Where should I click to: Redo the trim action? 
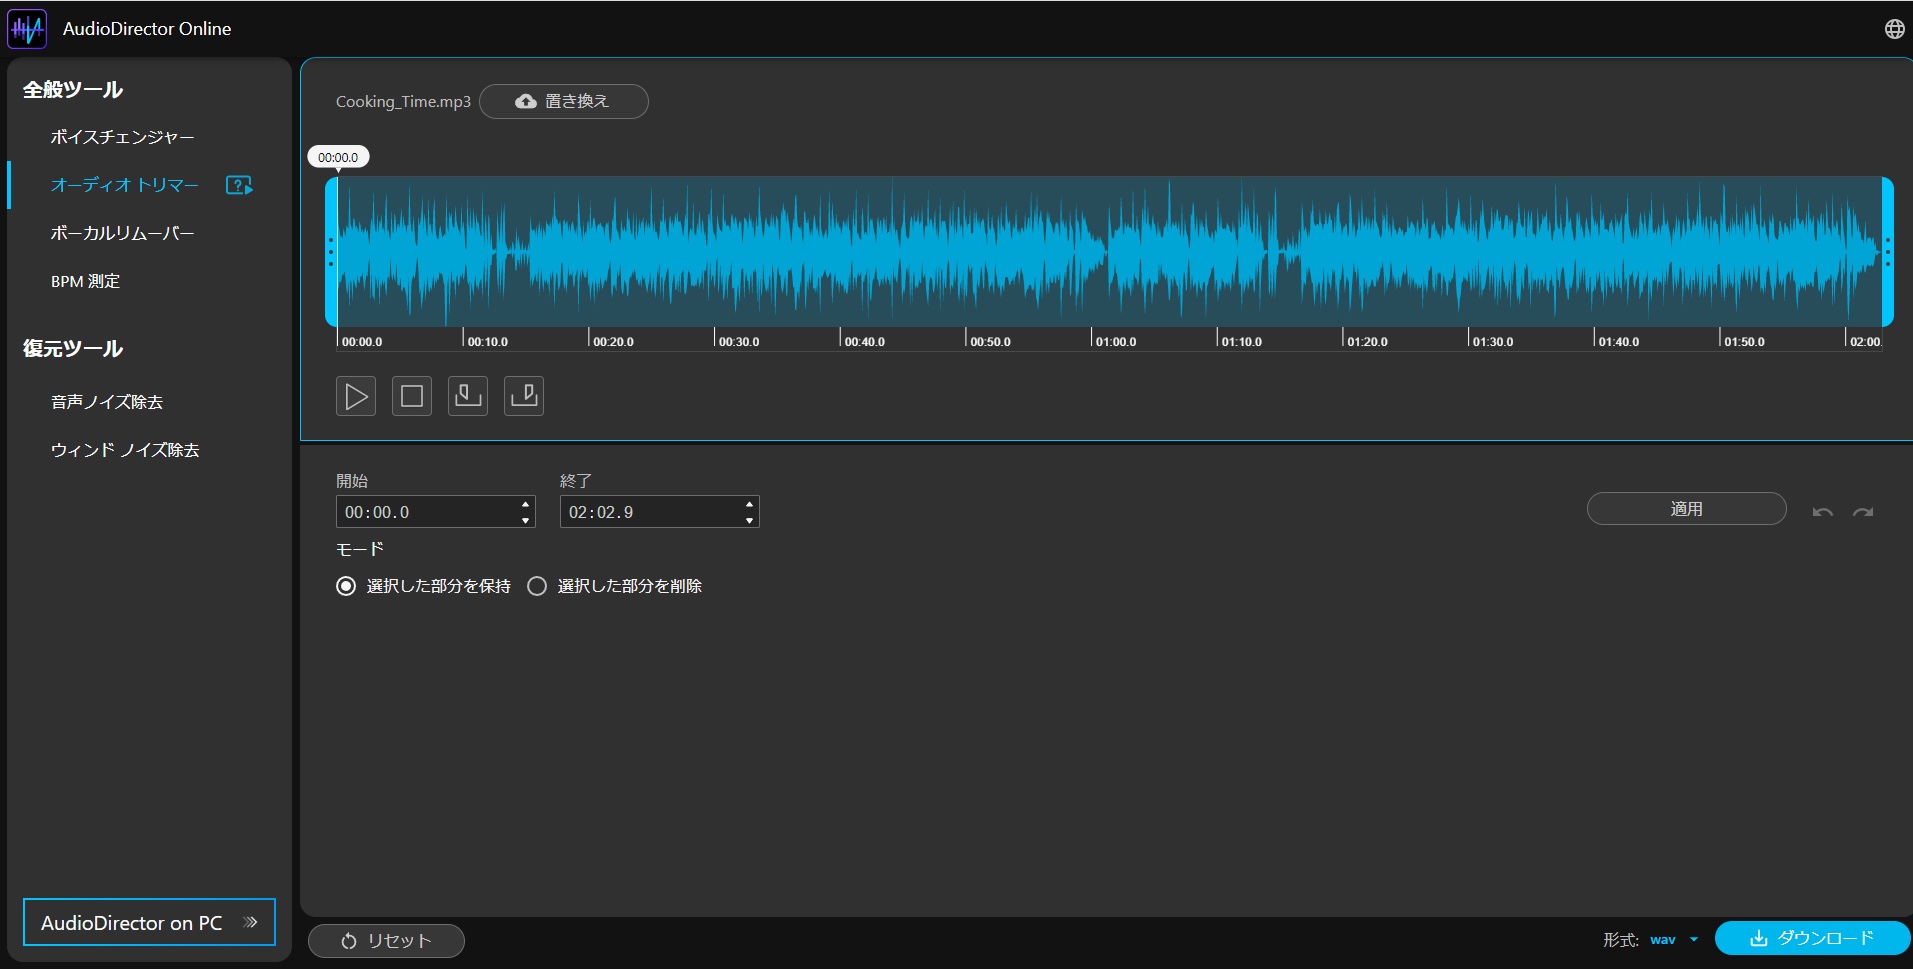point(1862,512)
